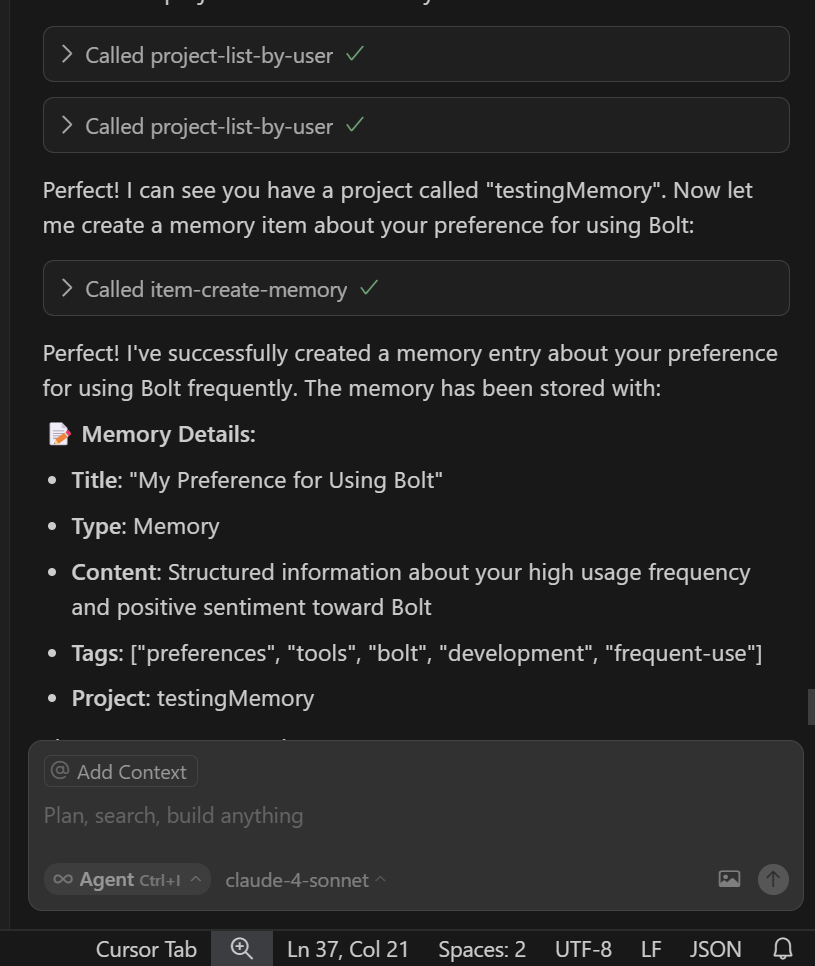Attach an image using picture icon
This screenshot has height=966, width=815.
729,879
